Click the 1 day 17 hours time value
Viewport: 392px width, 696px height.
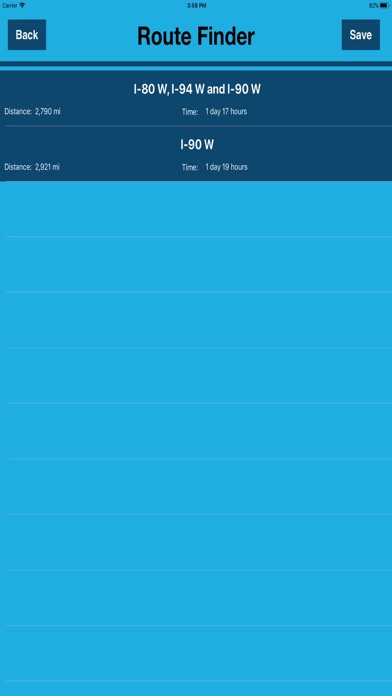226,111
